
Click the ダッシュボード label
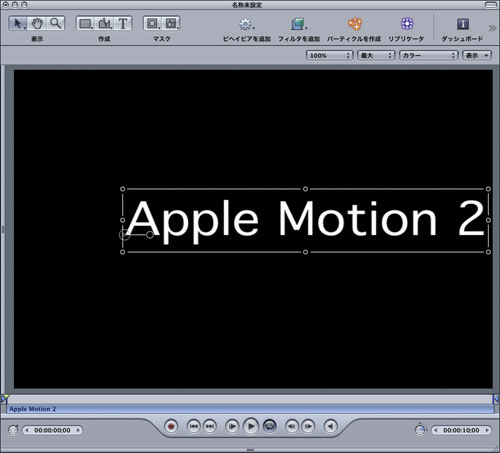click(462, 39)
